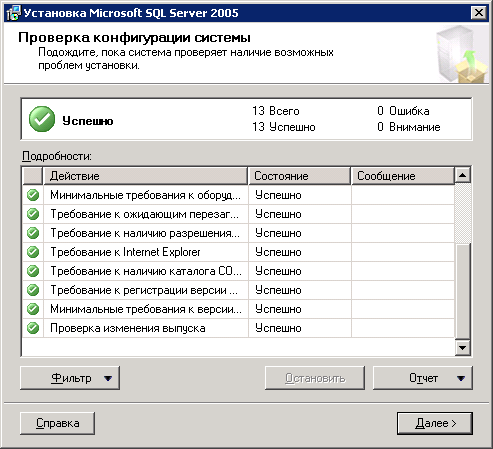The height and width of the screenshot is (449, 493).
Task: Click green check icon beside Требование к Internet Explorer
Action: point(33,252)
